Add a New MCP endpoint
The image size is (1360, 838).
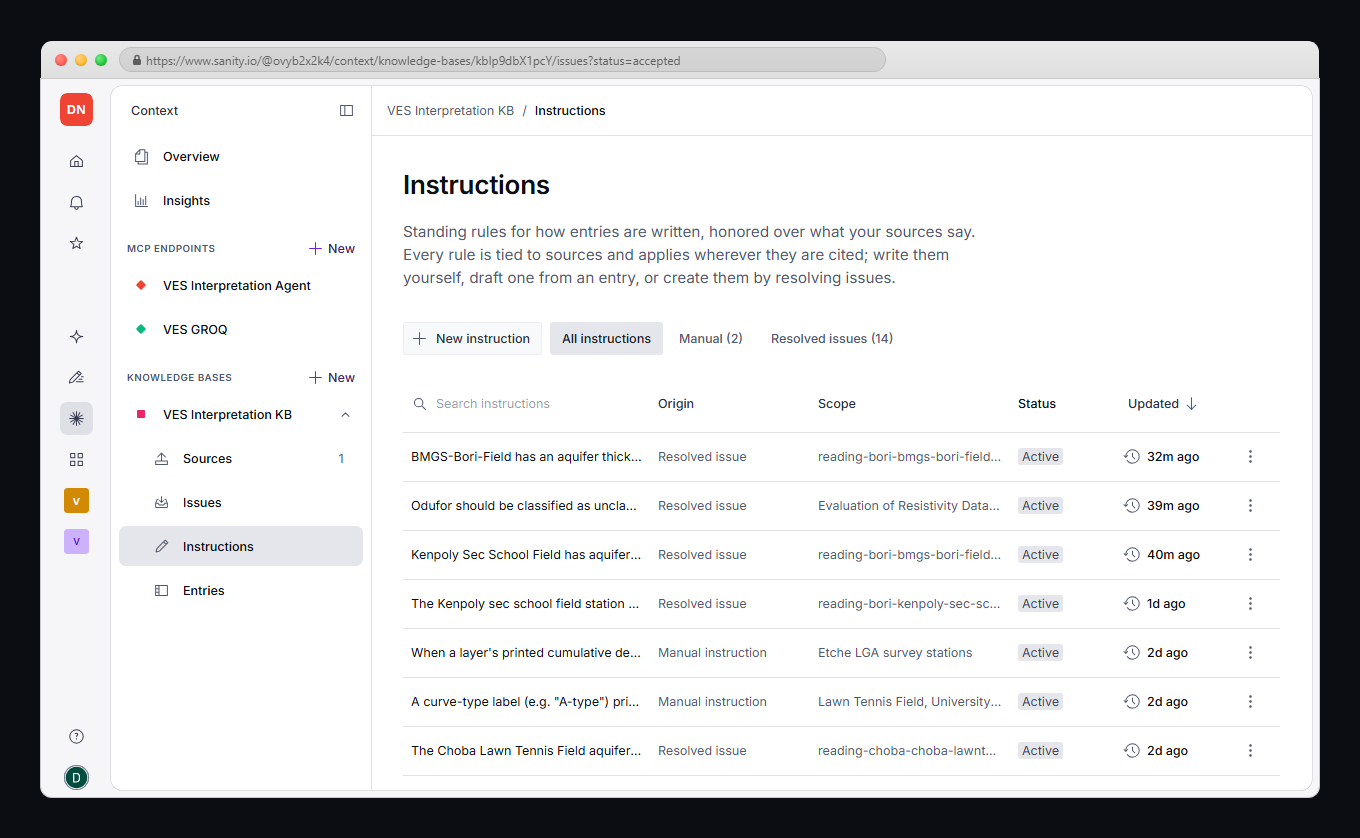(x=332, y=249)
